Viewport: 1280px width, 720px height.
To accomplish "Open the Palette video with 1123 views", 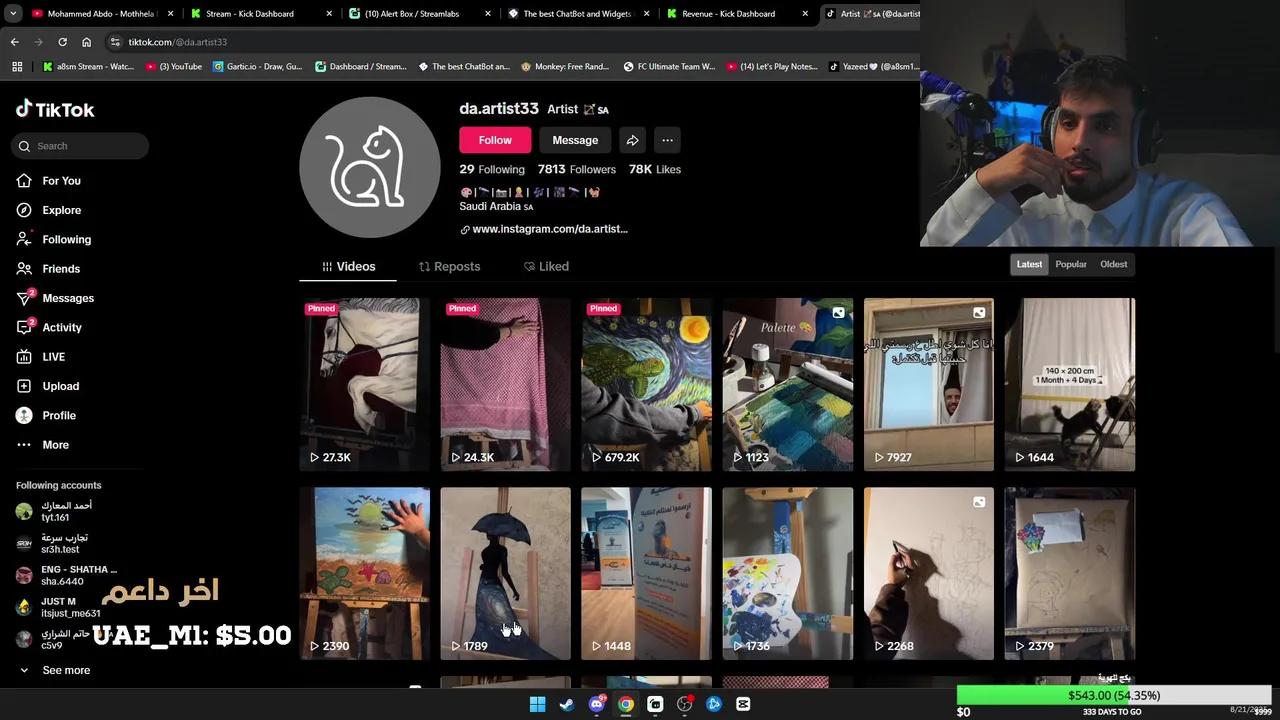I will pos(788,384).
